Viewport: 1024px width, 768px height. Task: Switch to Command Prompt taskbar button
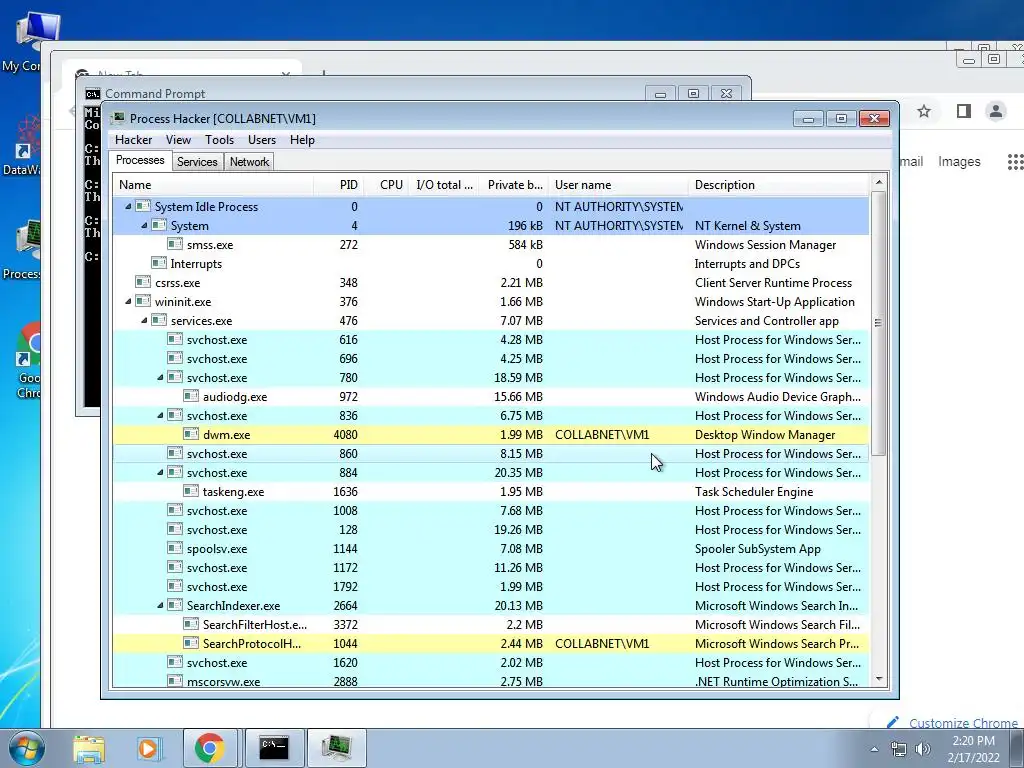pyautogui.click(x=274, y=748)
